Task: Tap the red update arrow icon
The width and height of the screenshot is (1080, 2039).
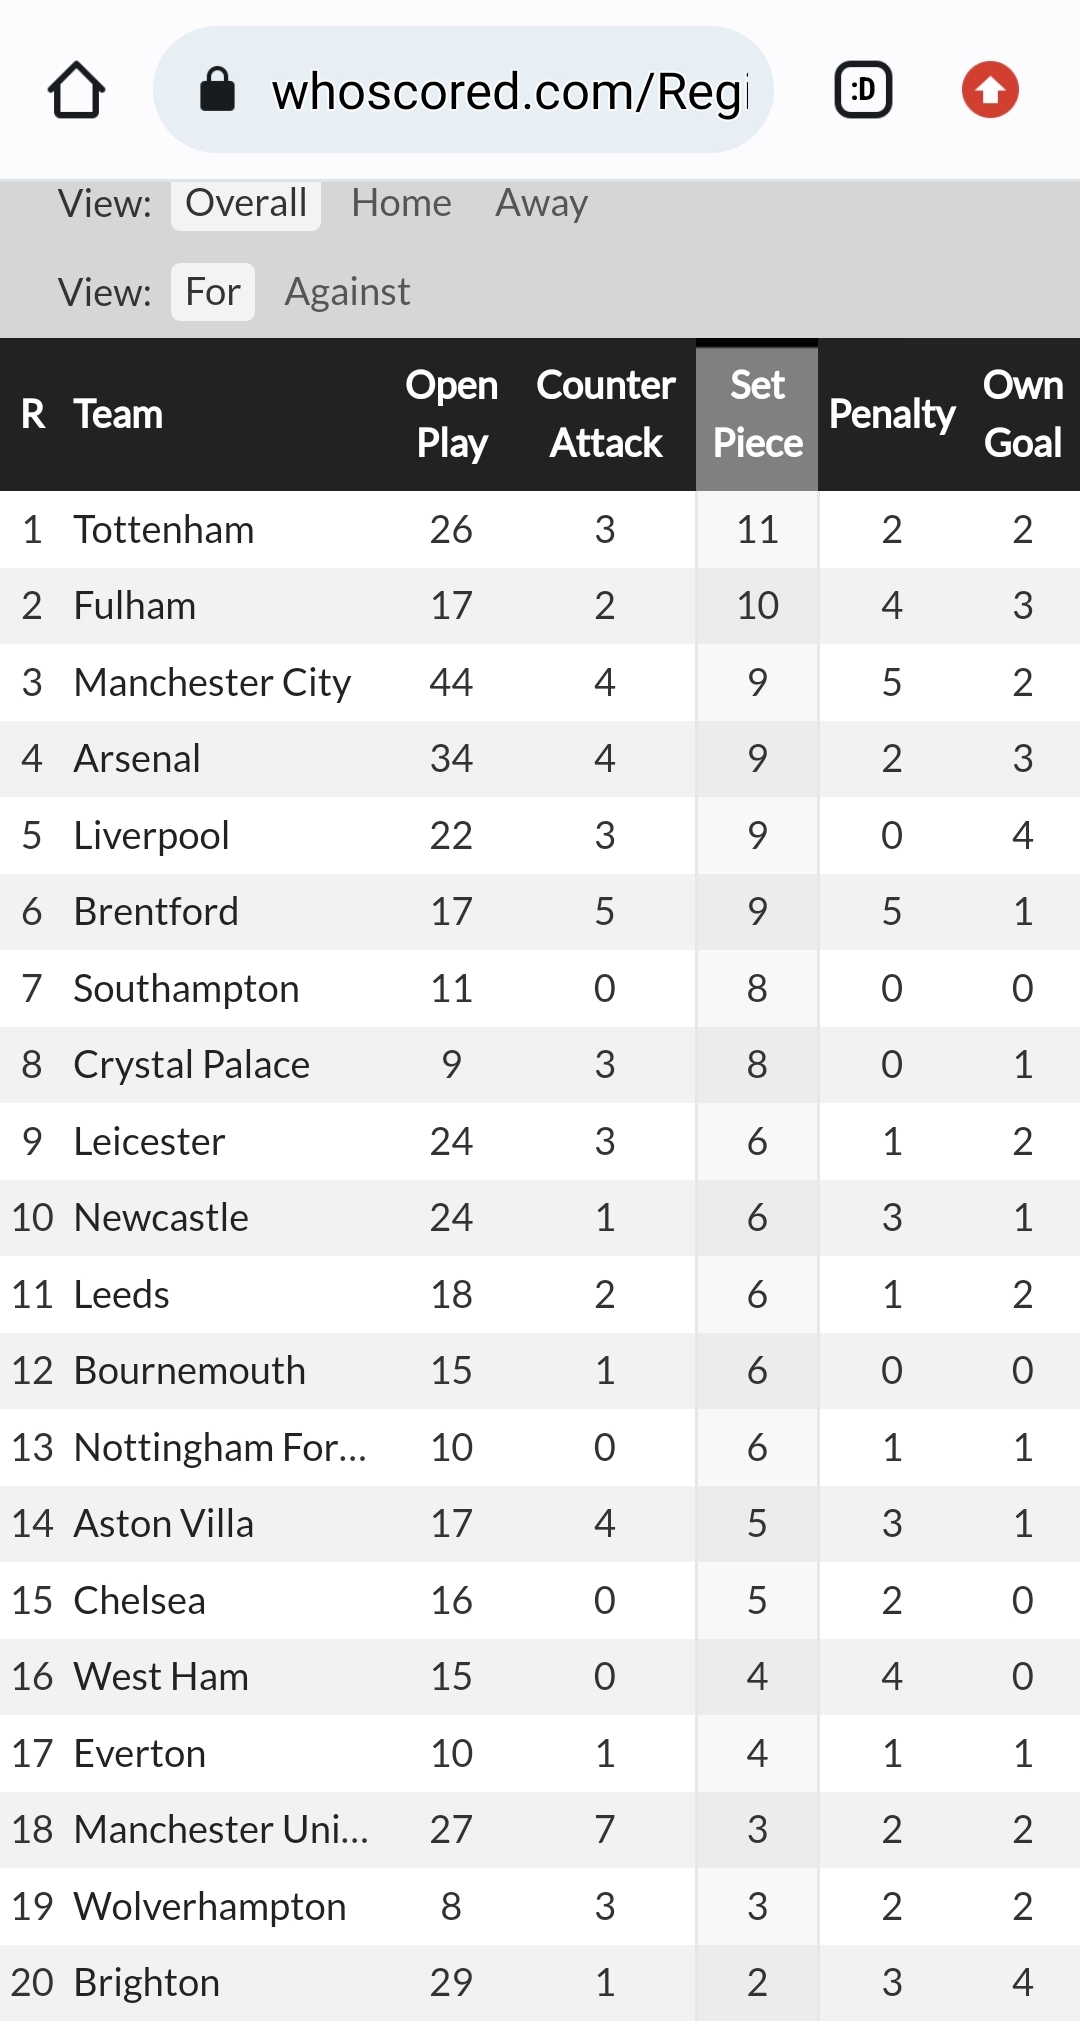Action: 990,90
